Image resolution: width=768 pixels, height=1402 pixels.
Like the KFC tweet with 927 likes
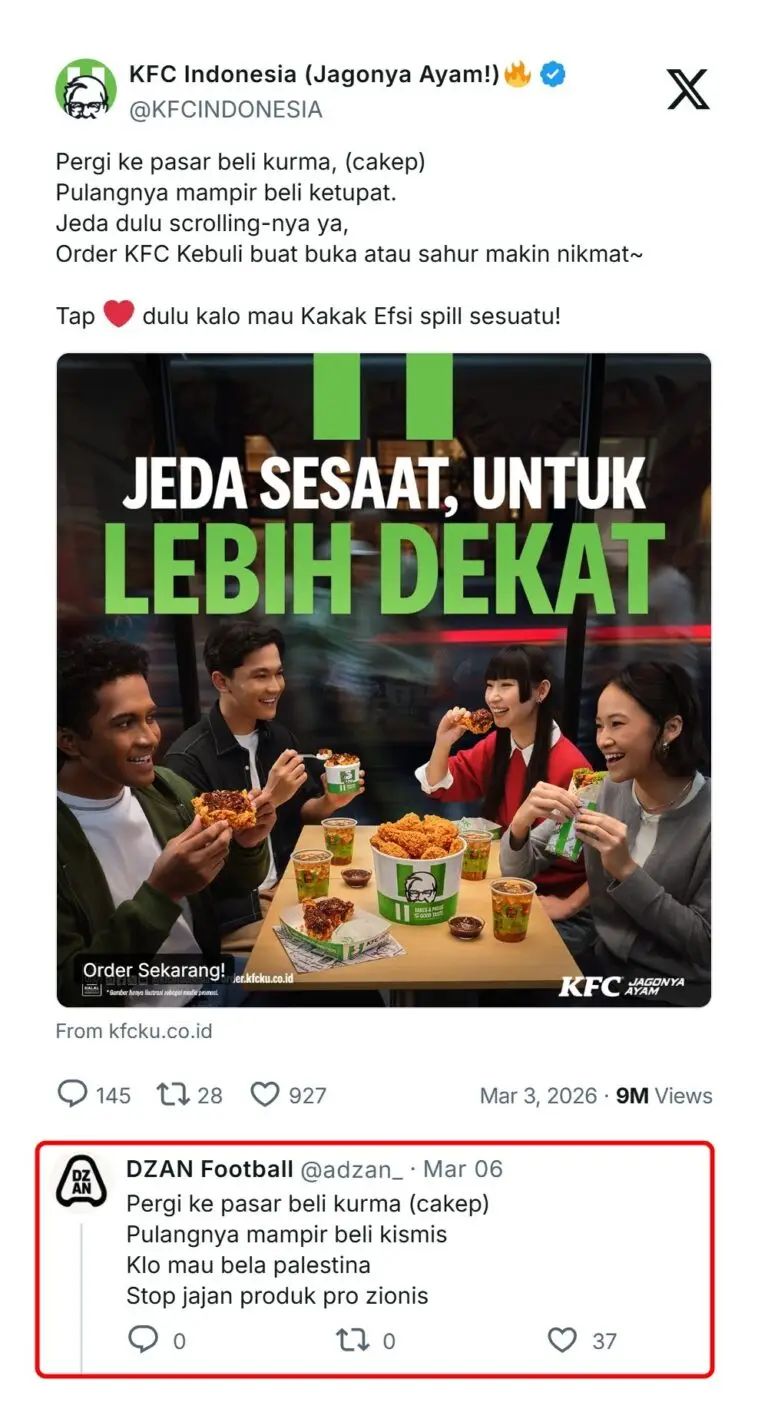click(264, 1094)
